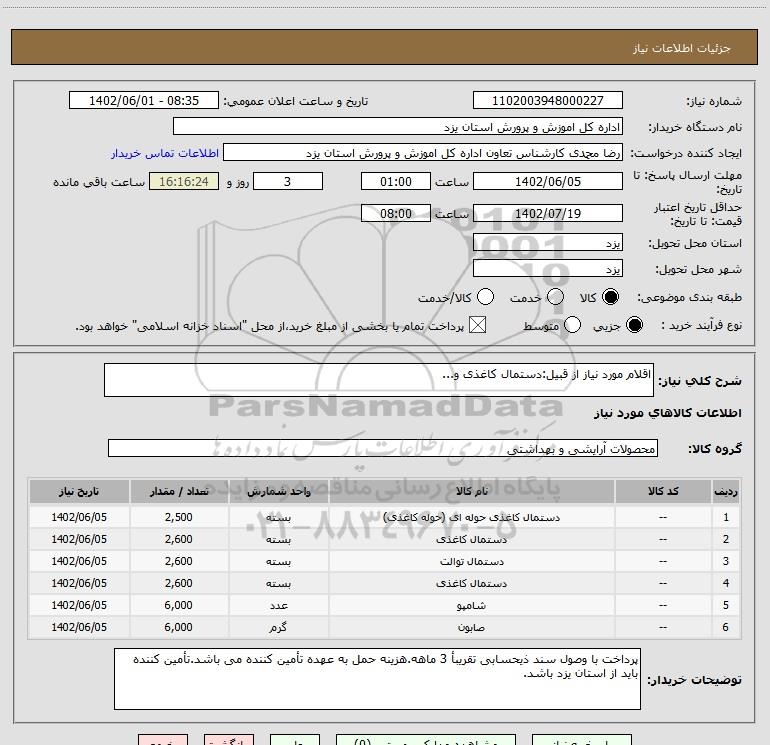This screenshot has width=770, height=745.
Task: Select the کالا radio button
Action: 610,297
